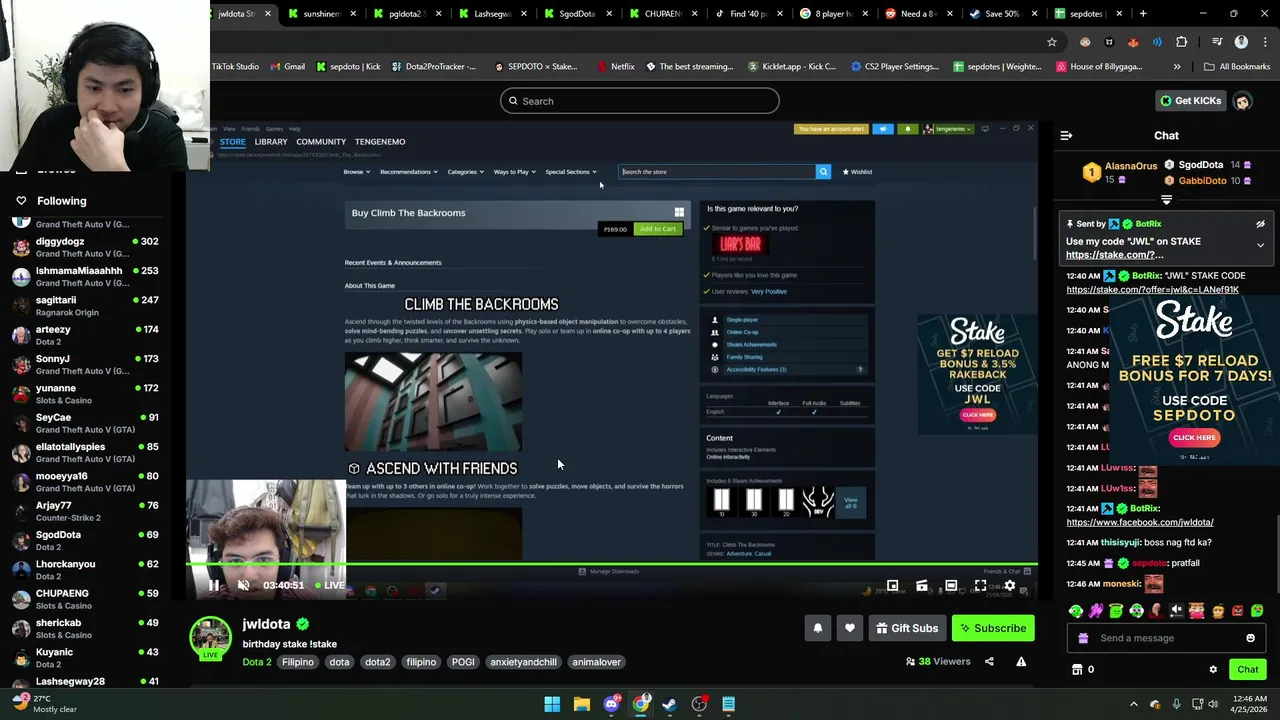Screen dimensions: 1280x720
Task: Open the stake.com link in pinned message
Action: tap(1114, 255)
